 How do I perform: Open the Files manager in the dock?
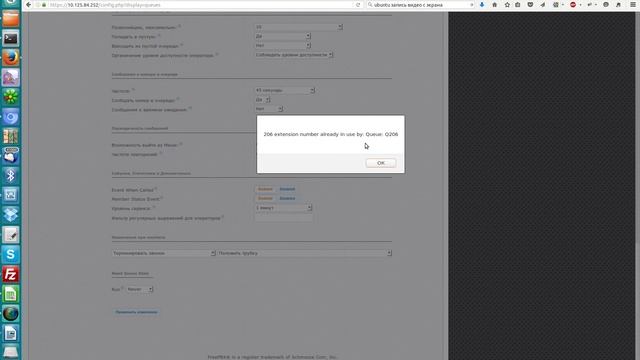coord(11,19)
